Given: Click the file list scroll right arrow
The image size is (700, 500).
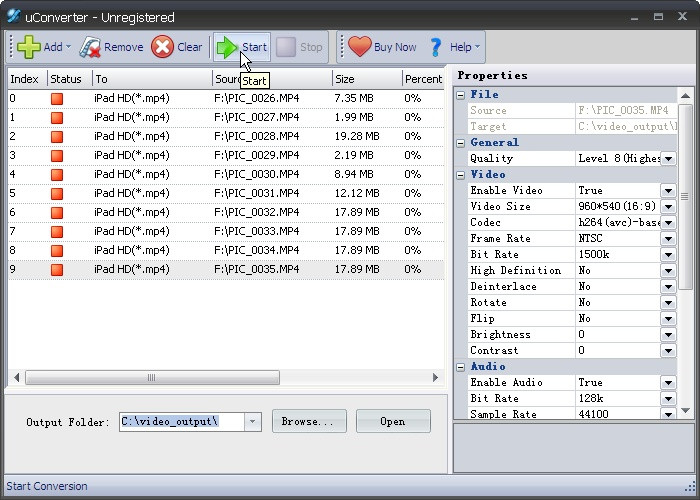Looking at the screenshot, I should tap(435, 378).
